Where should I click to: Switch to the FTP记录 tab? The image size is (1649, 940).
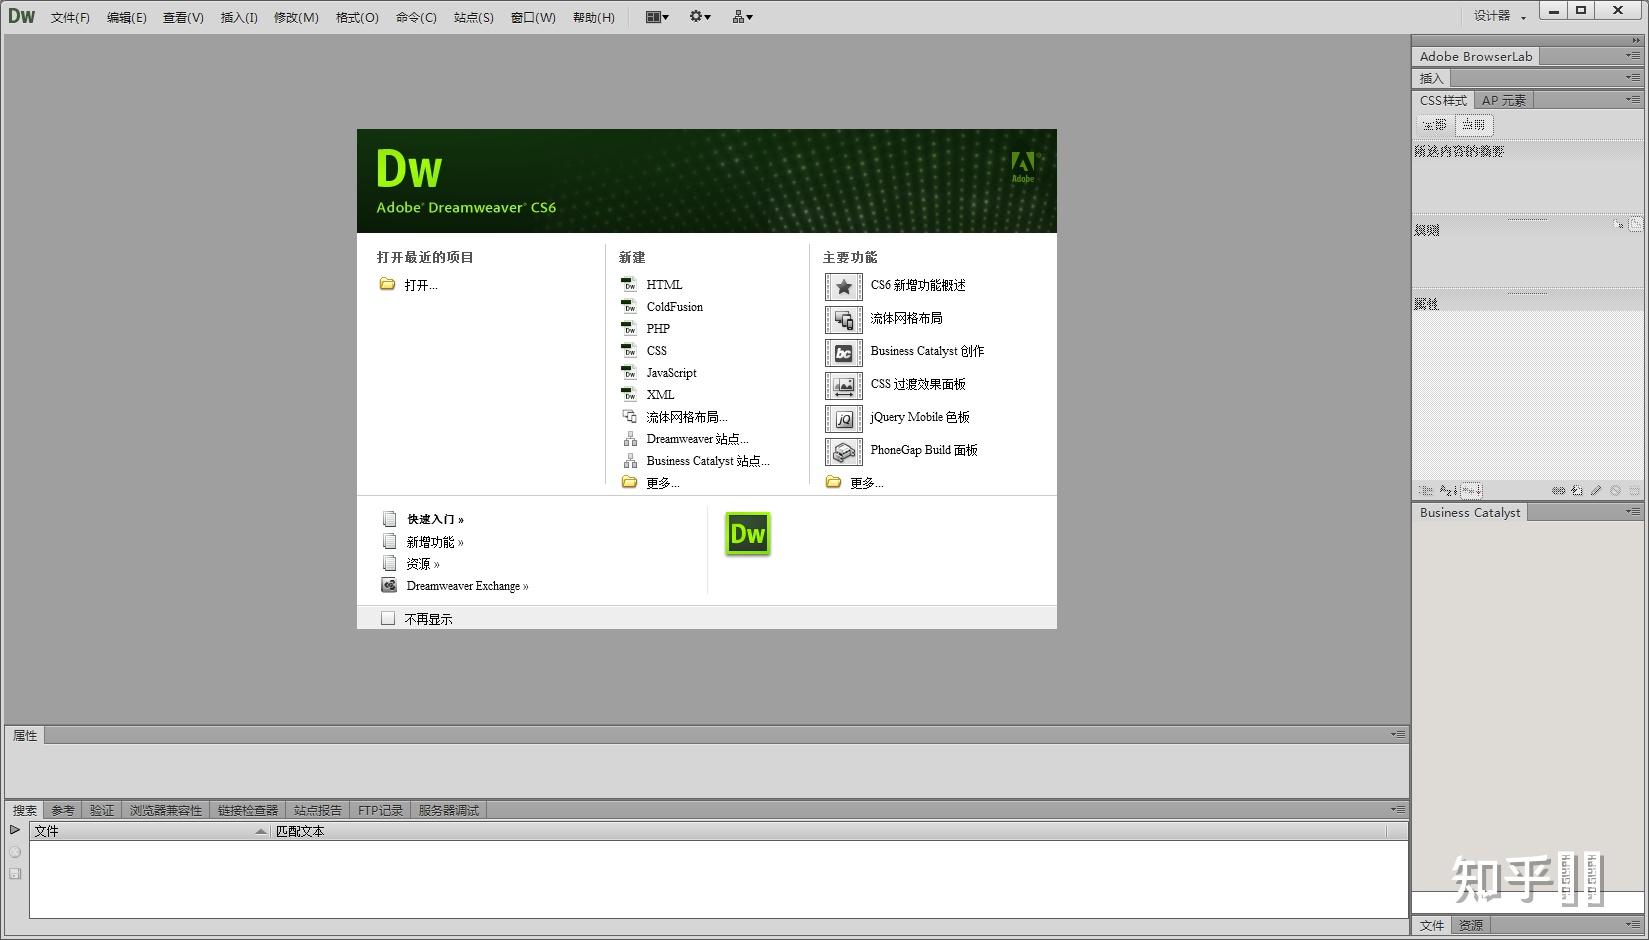click(x=381, y=810)
